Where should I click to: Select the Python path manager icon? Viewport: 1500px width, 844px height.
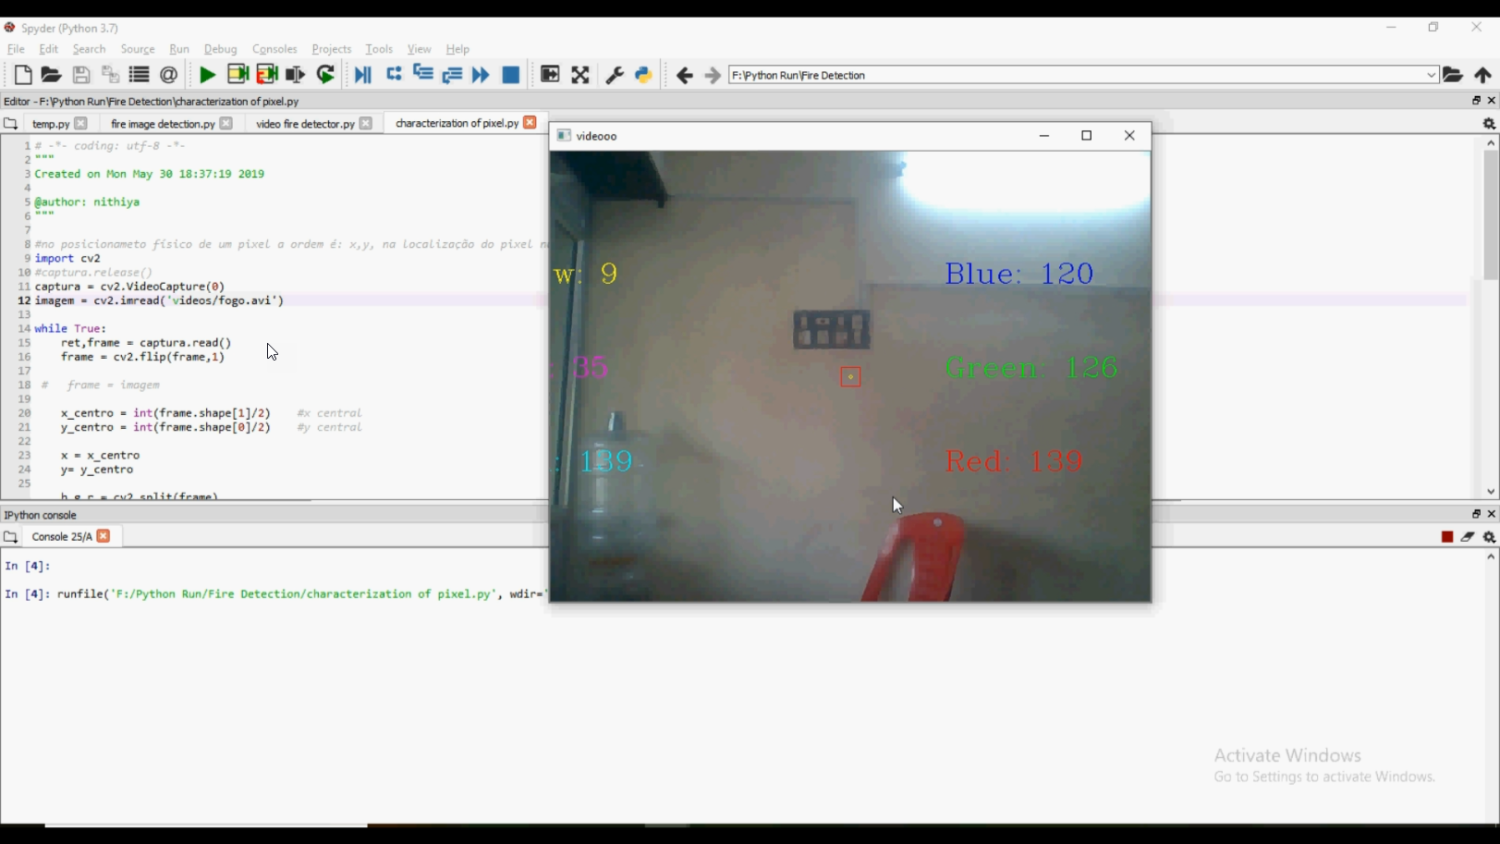pos(643,74)
